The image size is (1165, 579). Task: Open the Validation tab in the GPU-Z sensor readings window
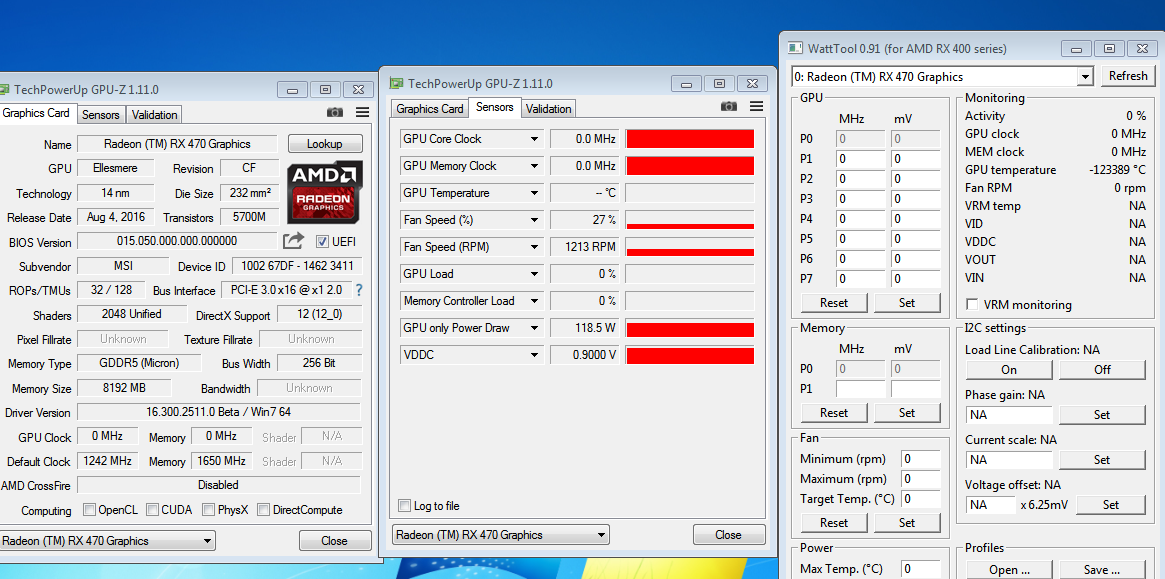point(548,109)
